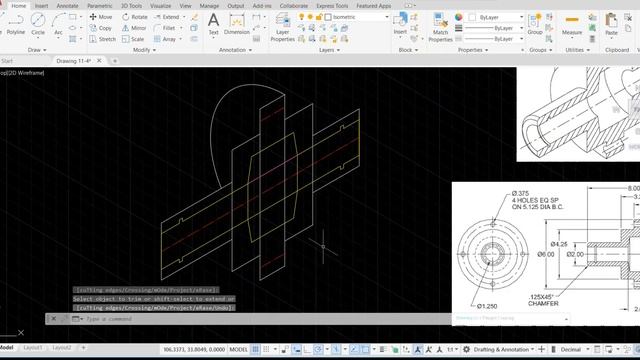Toggle object snap tracking
Viewport: 640px width, 360px height.
[354, 349]
